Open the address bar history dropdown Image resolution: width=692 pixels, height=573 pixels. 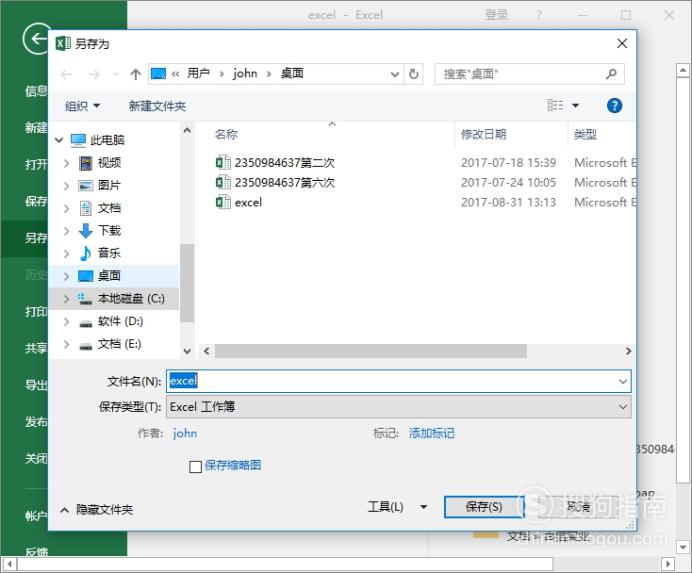(395, 74)
